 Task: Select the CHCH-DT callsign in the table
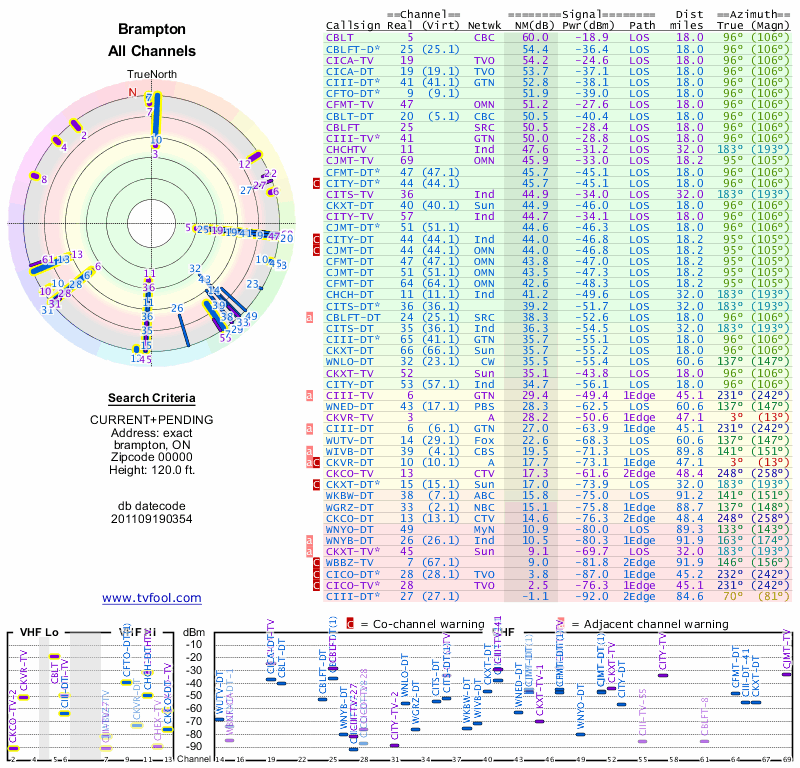pos(350,294)
